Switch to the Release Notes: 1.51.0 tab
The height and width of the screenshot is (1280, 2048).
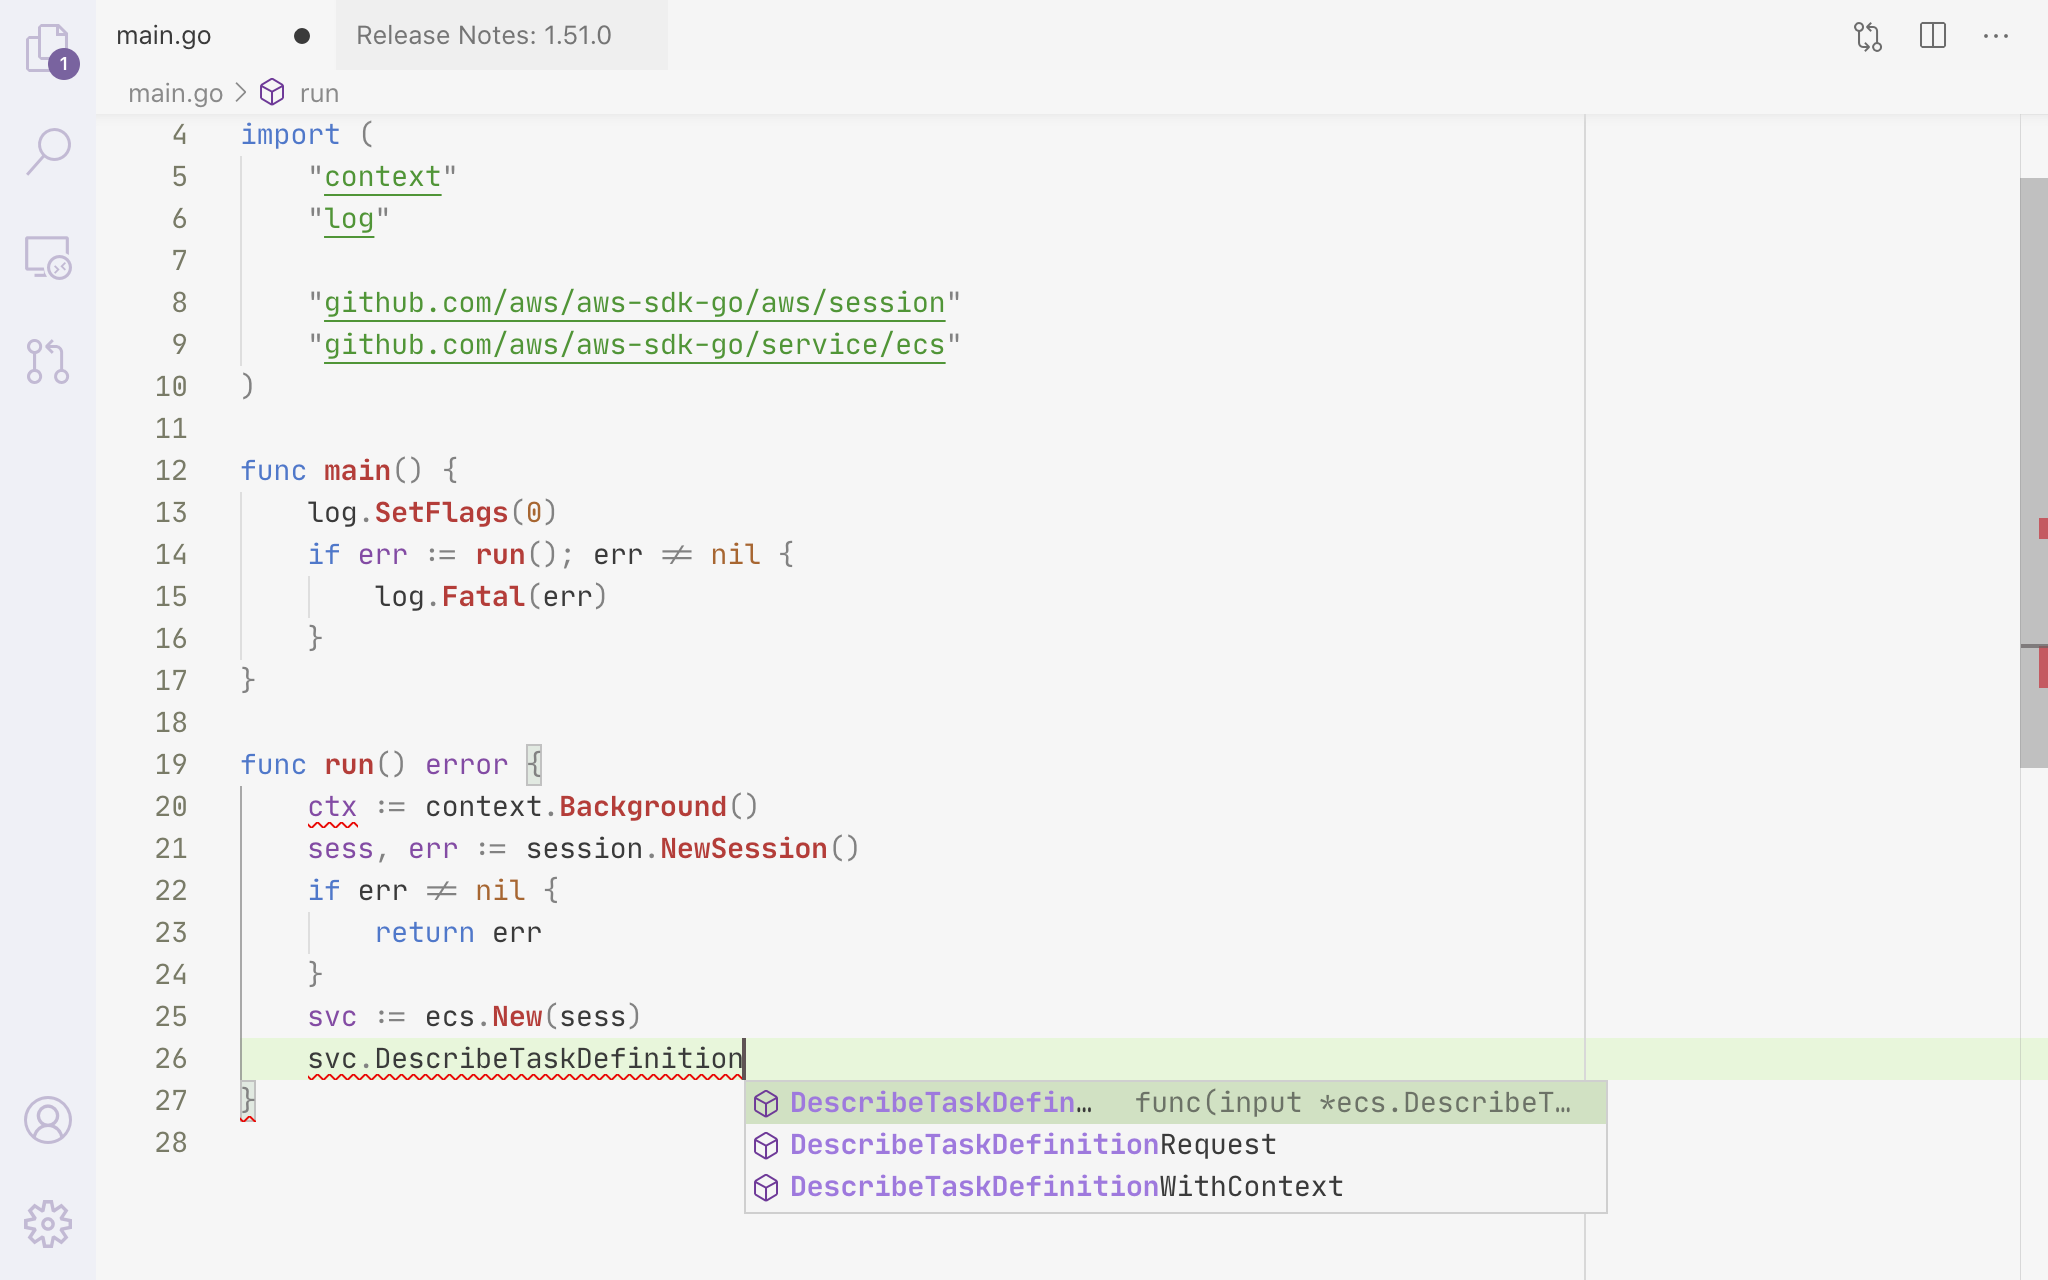click(484, 36)
